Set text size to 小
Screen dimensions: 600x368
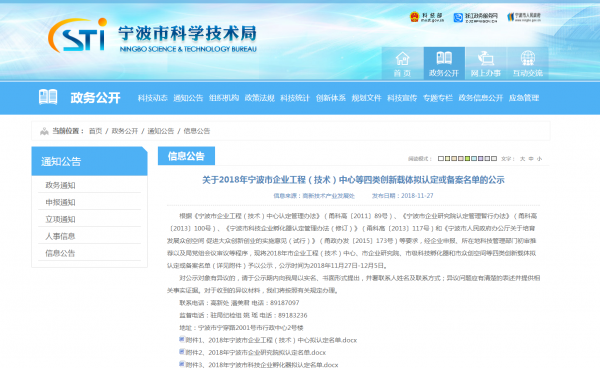pos(540,158)
